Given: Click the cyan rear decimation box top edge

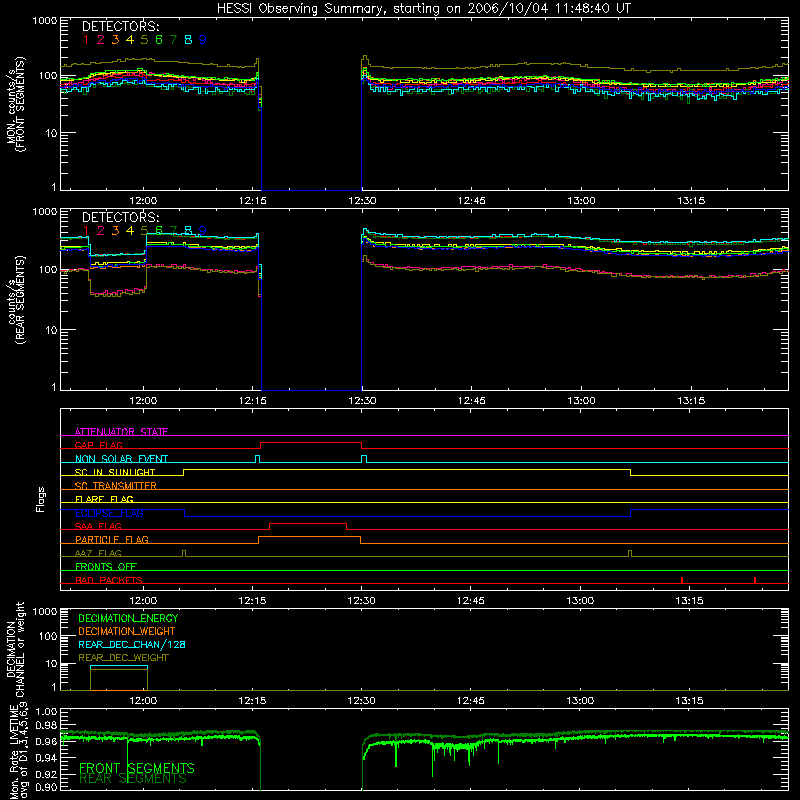Looking at the screenshot, I should (x=119, y=666).
